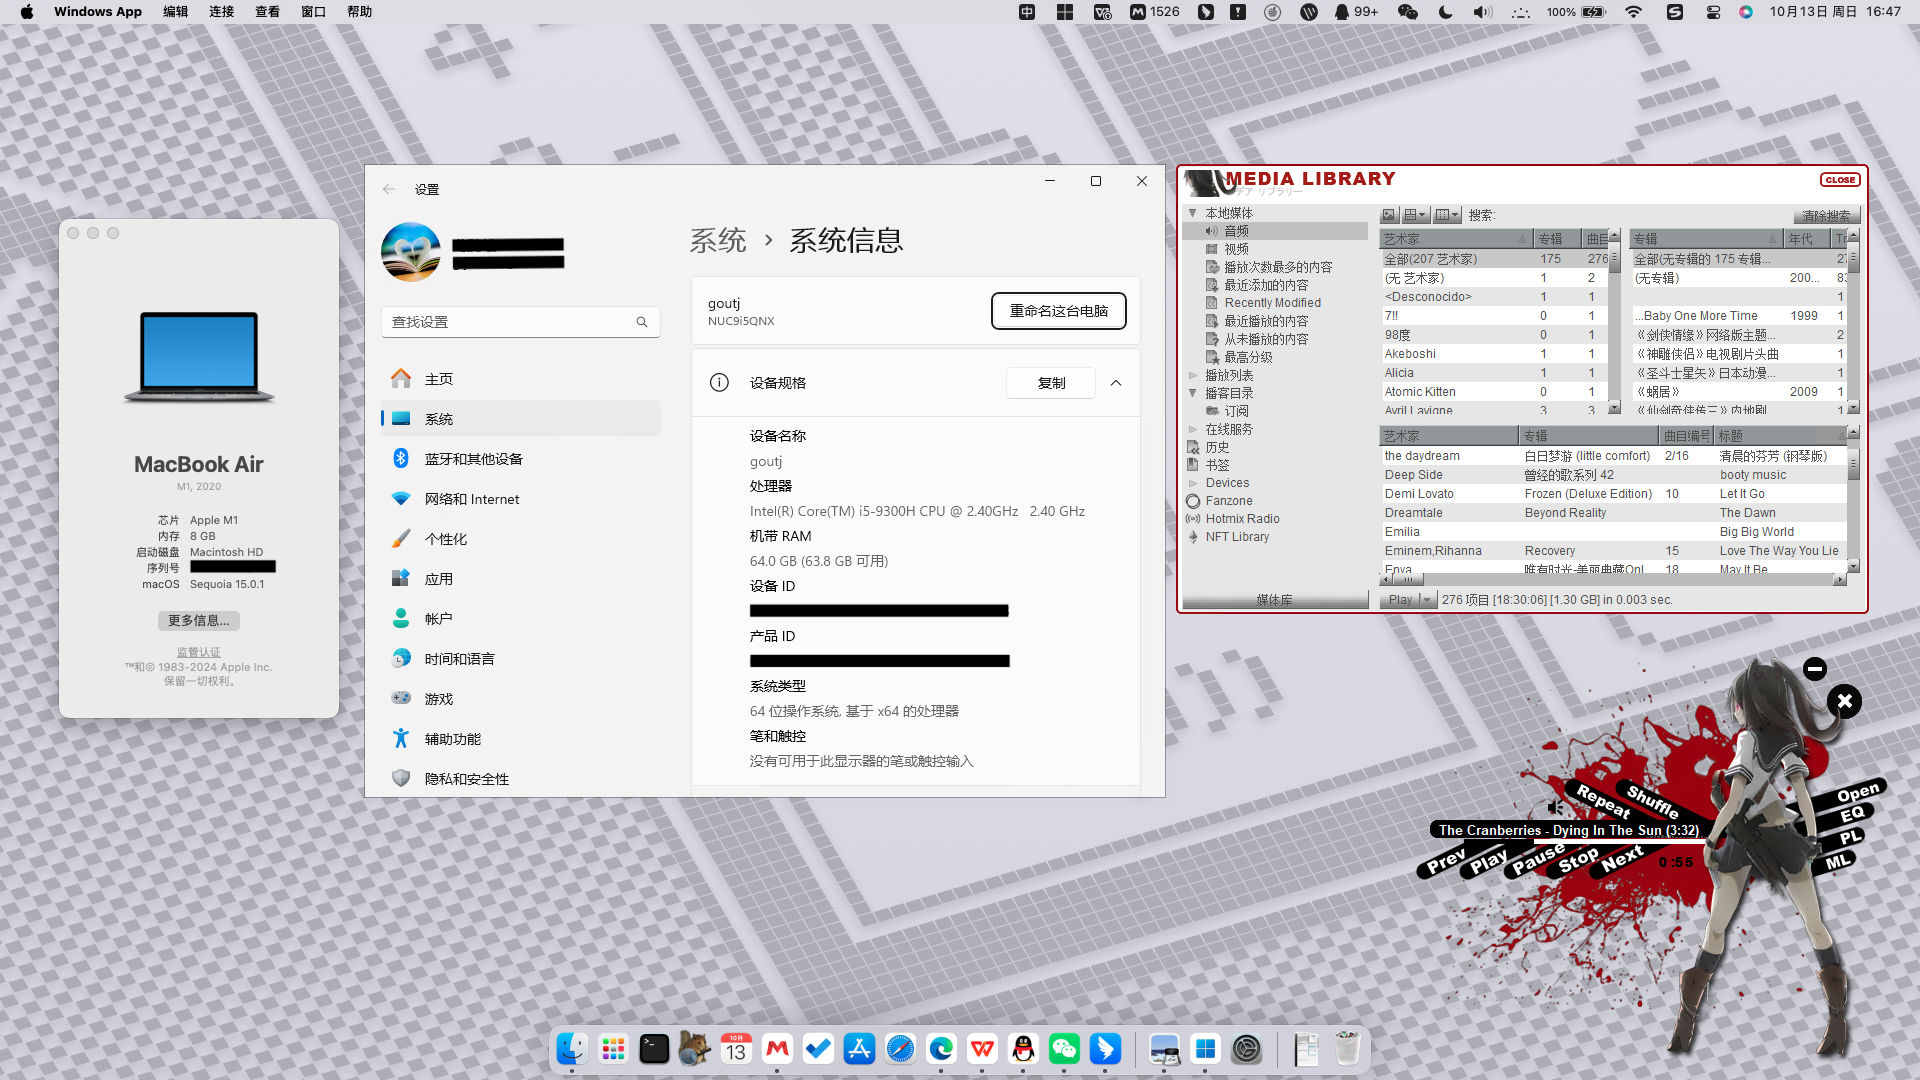This screenshot has width=1920, height=1080.
Task: Open Privacy & security settings (隐私和安全性)
Action: (x=520, y=779)
